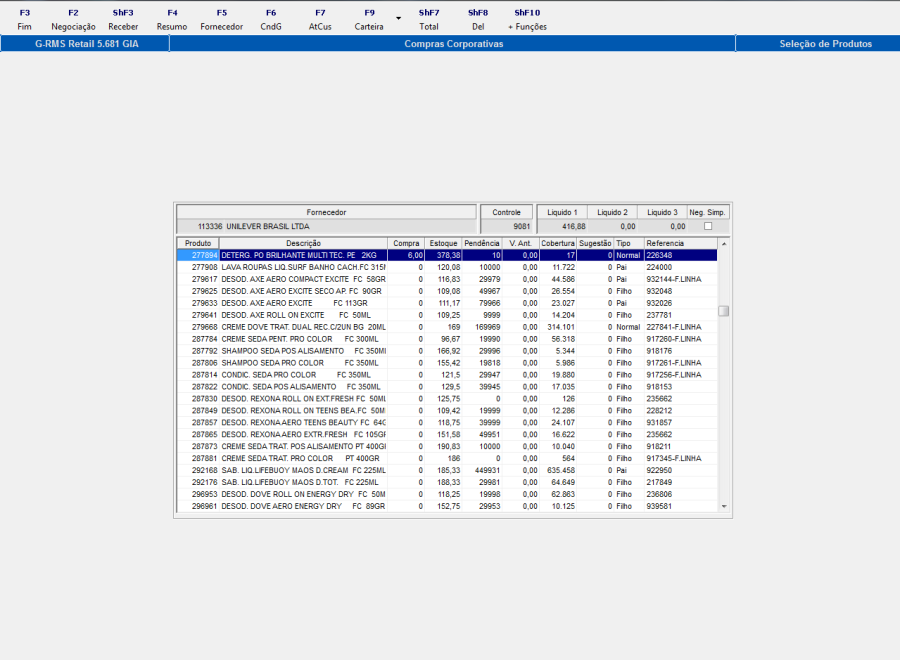Select the F7 AtCus toolbar button
The image size is (900, 660).
pos(320,20)
